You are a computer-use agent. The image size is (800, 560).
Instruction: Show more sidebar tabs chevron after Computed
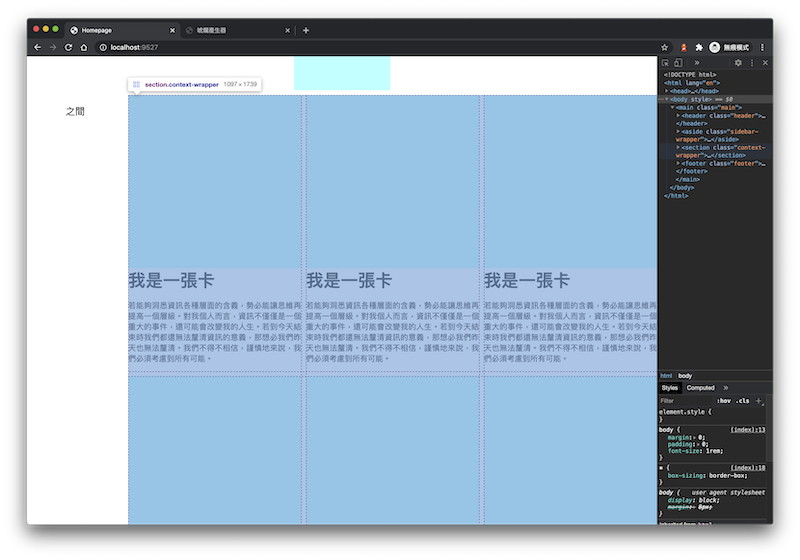(x=726, y=388)
